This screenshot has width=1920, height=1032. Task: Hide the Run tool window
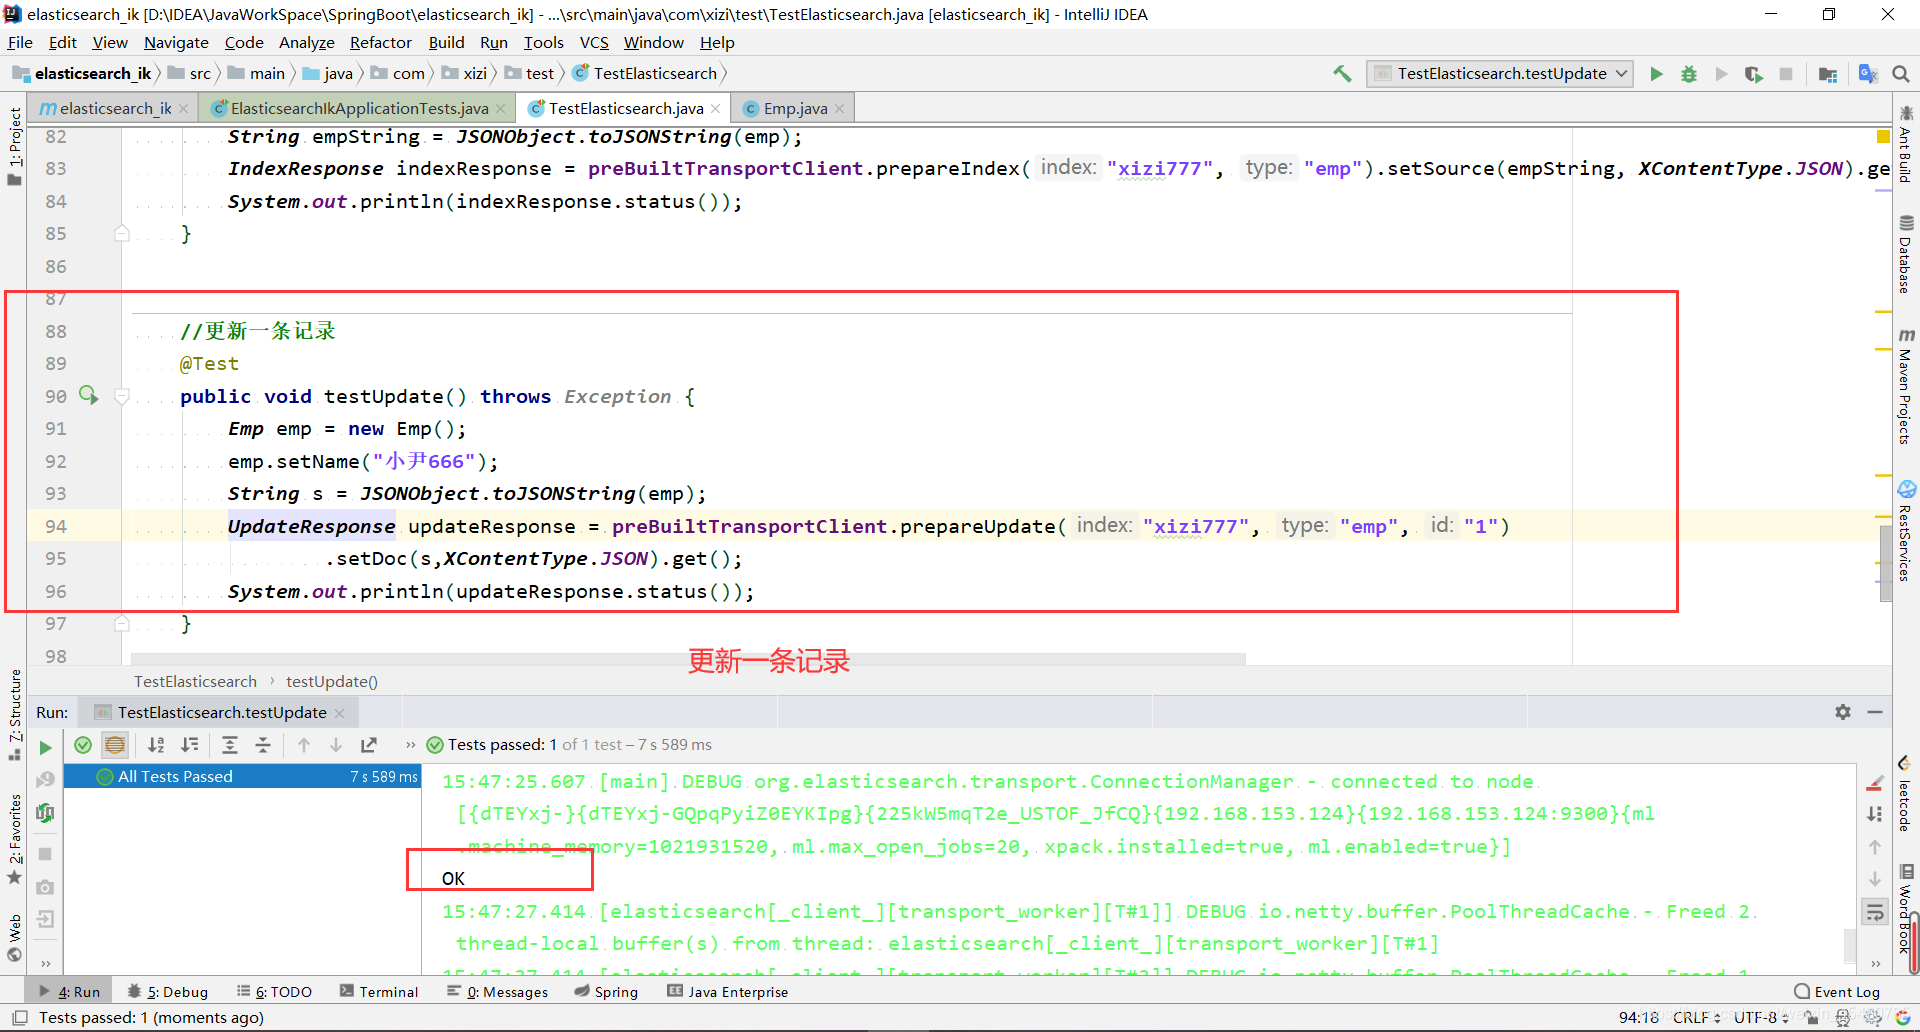(1875, 712)
